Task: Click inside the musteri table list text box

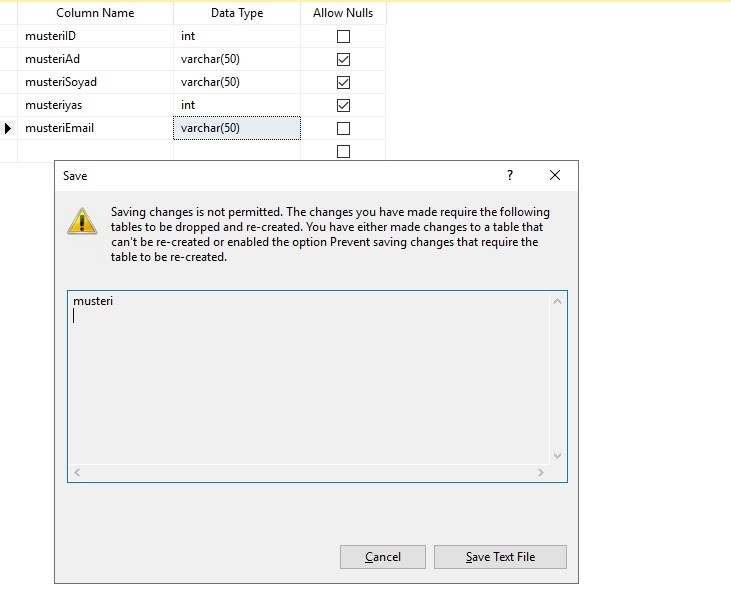Action: pos(300,380)
